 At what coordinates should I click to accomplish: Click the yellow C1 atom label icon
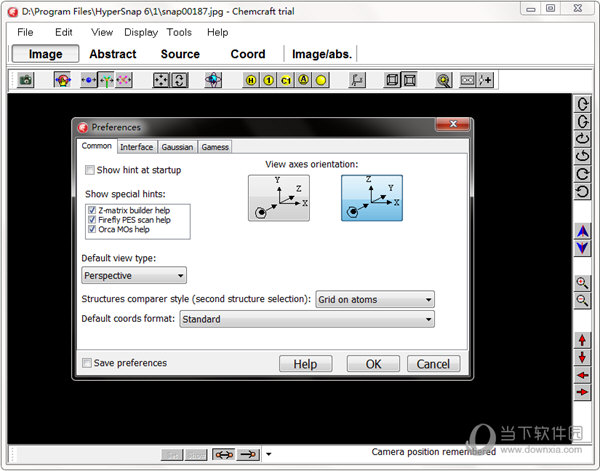[x=285, y=80]
